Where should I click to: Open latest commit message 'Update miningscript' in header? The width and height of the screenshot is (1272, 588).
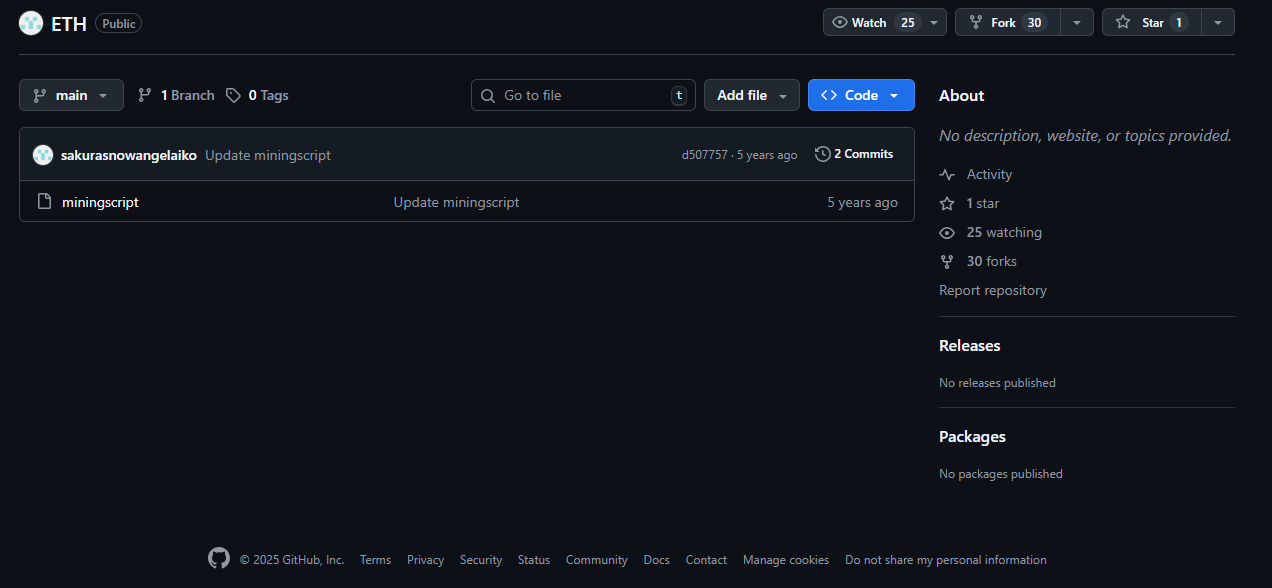pos(268,155)
